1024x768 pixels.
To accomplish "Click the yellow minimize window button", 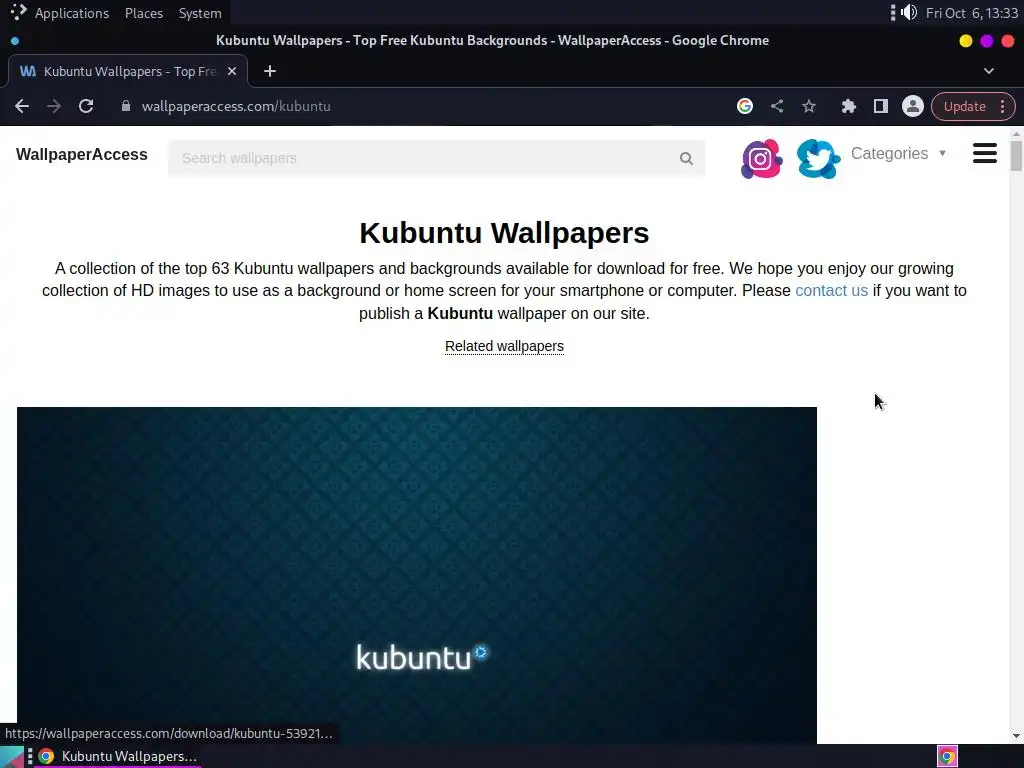I will tap(965, 40).
